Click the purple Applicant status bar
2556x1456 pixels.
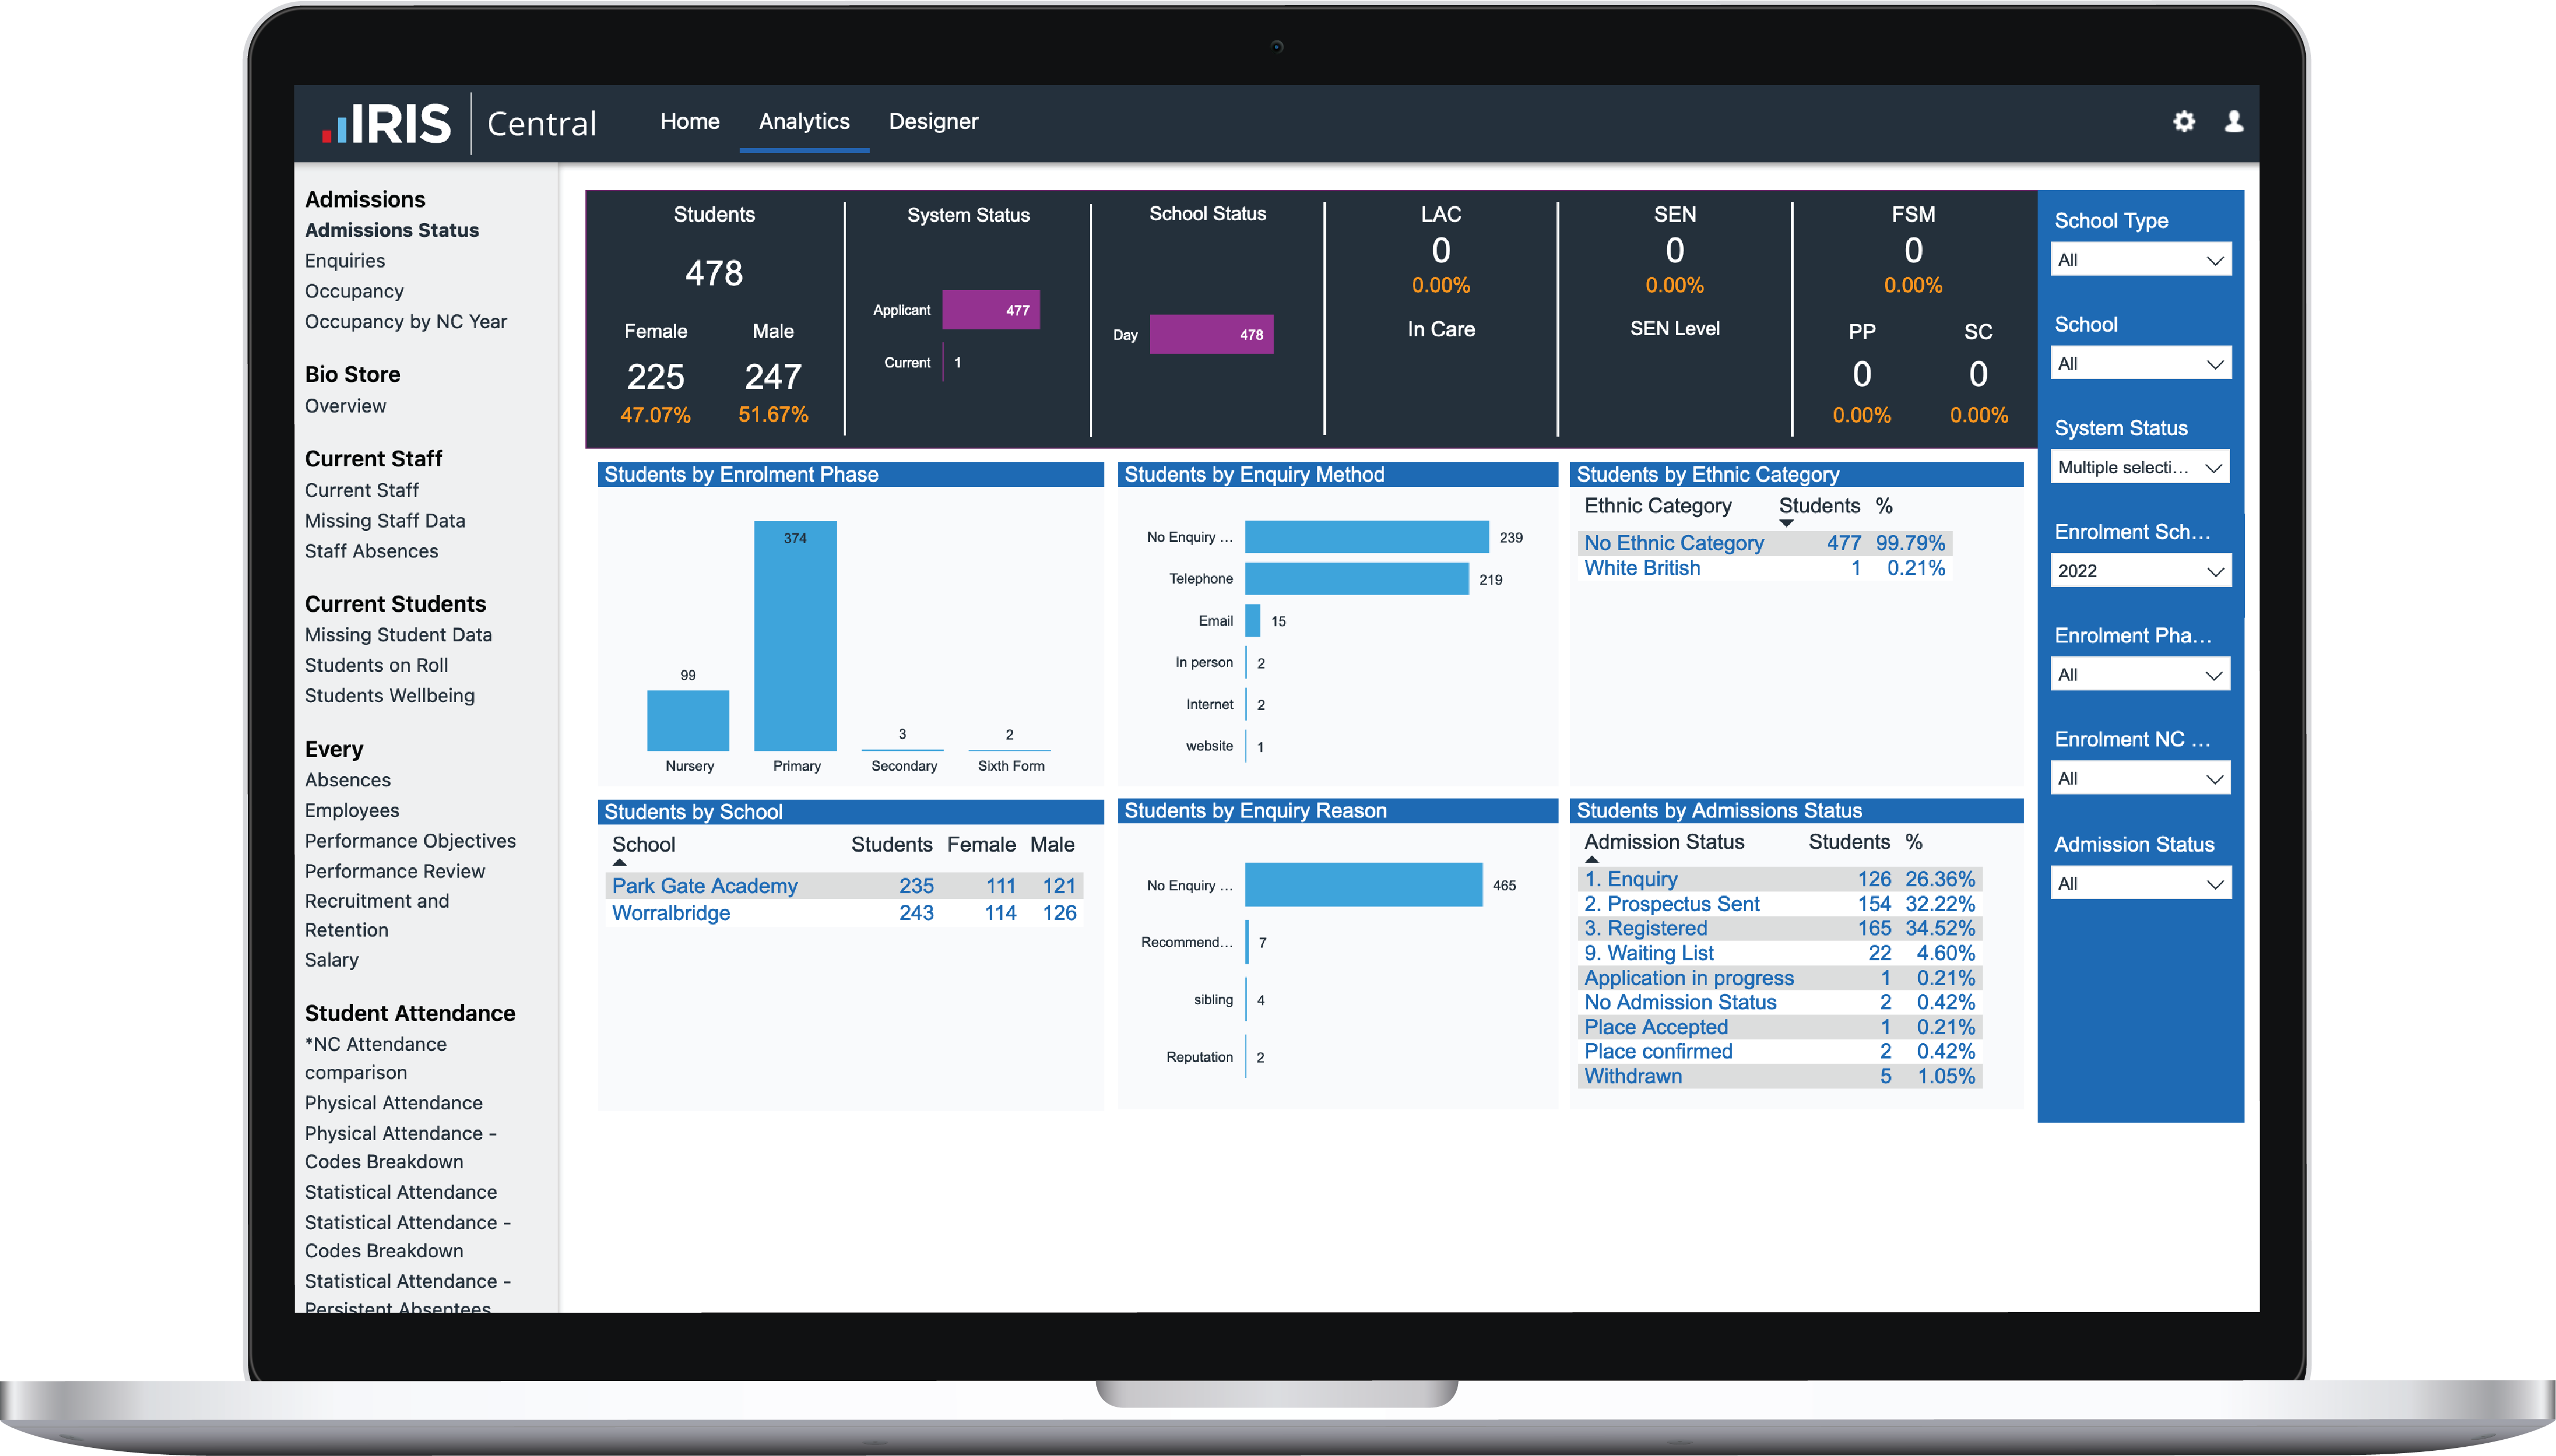tap(990, 310)
